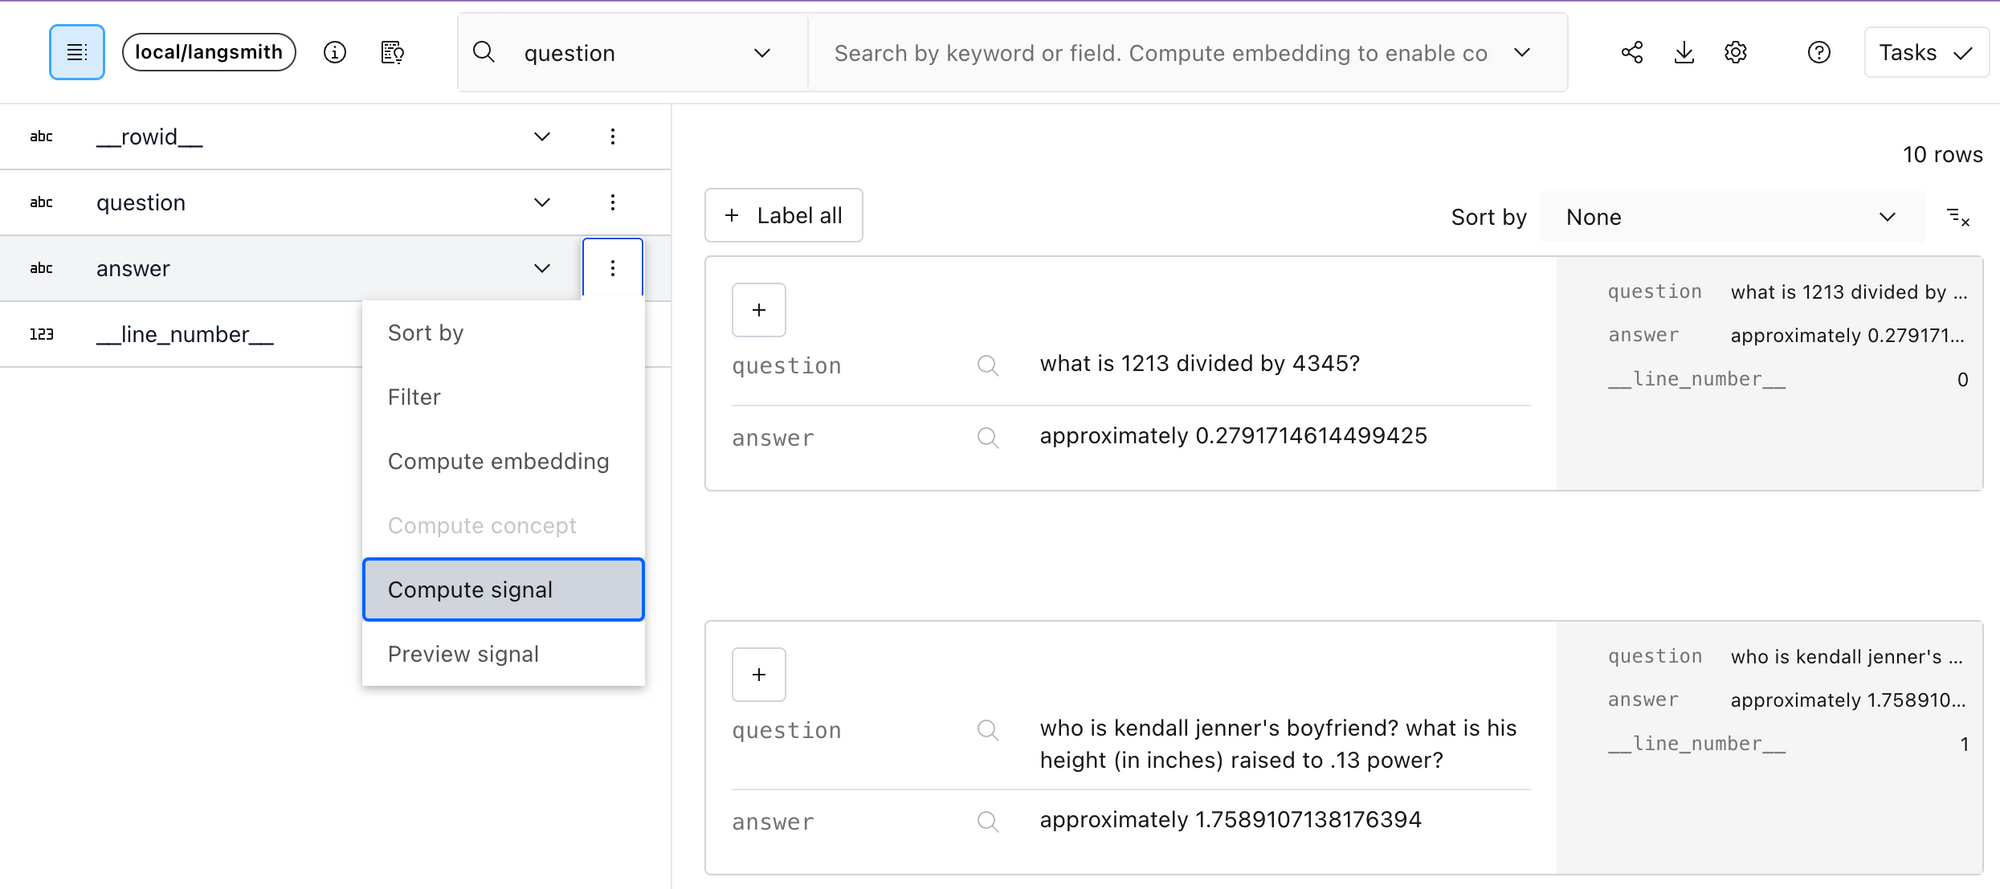Open the dataset info icon
The image size is (2000, 889).
335,52
